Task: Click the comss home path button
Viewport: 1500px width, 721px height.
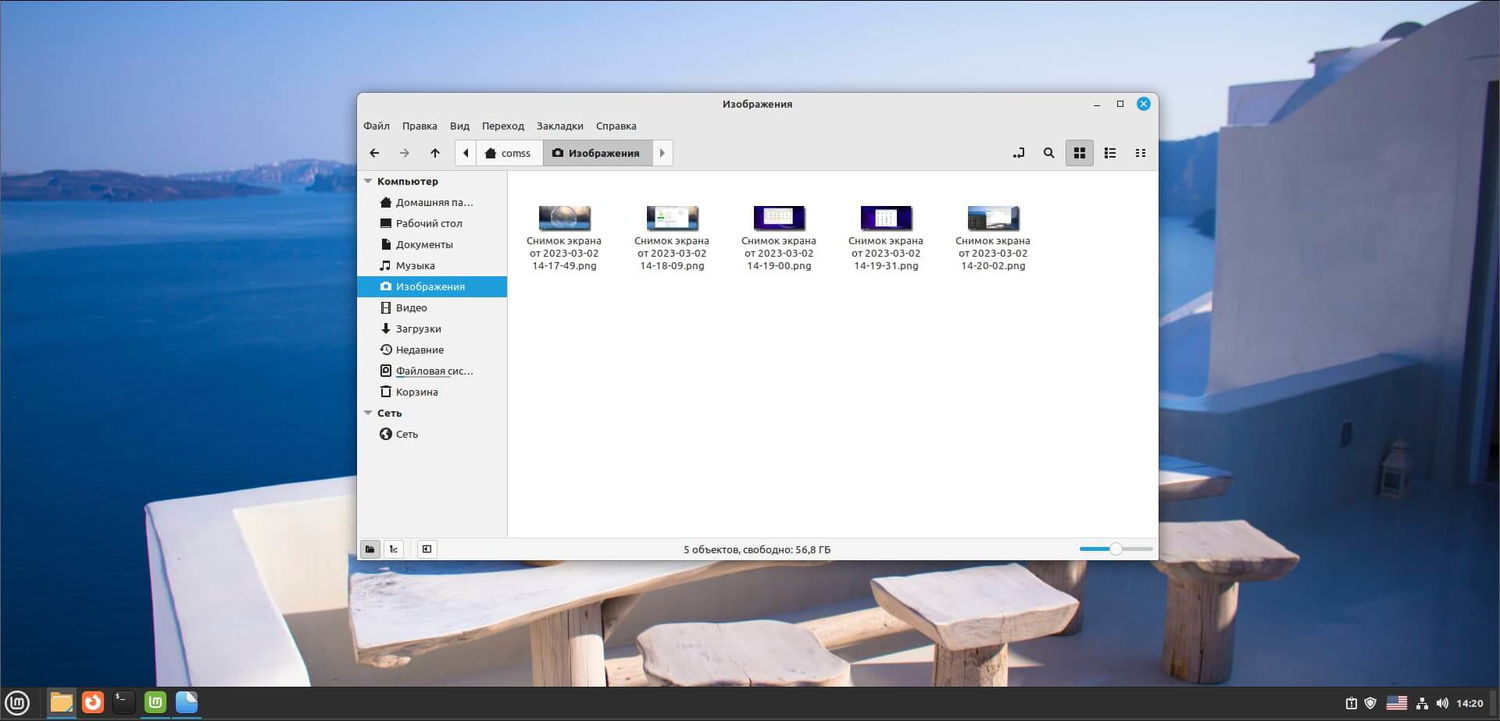Action: tap(508, 153)
